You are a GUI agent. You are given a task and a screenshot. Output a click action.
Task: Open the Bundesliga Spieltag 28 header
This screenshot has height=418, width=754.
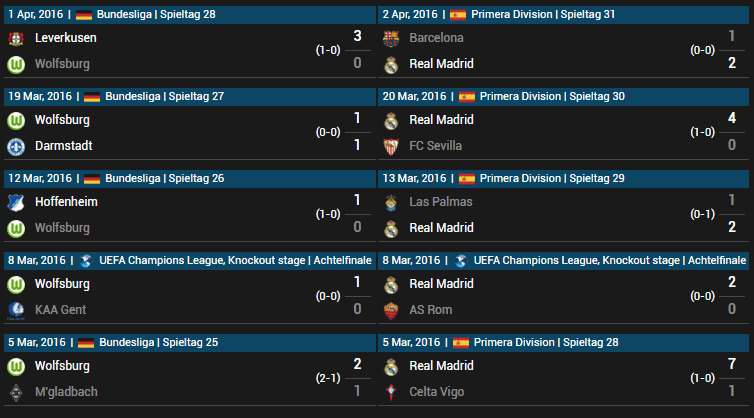point(190,14)
